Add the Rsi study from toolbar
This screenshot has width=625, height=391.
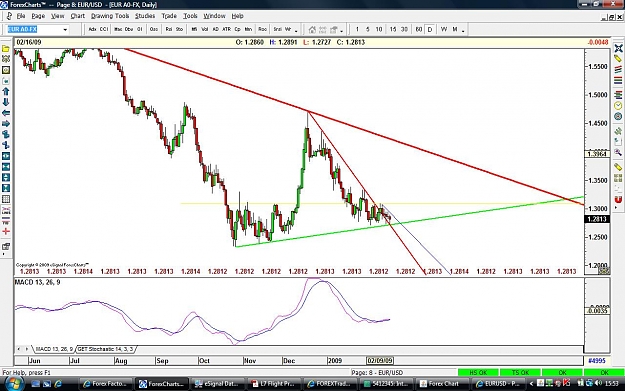[x=169, y=29]
